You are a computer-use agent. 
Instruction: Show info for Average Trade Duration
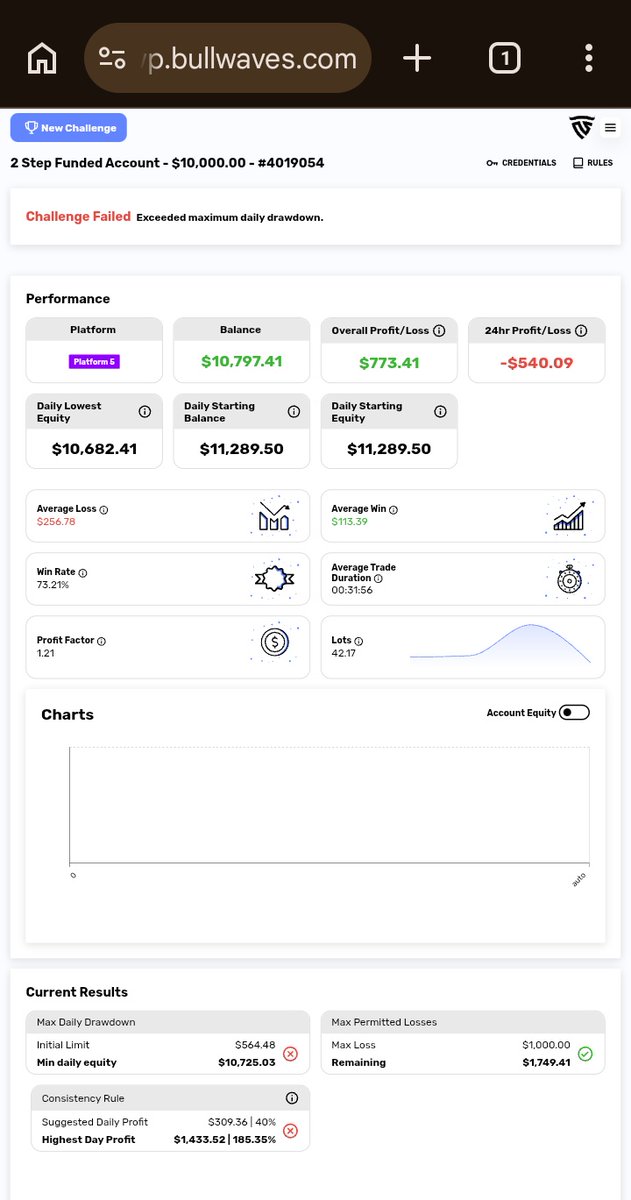coord(379,578)
